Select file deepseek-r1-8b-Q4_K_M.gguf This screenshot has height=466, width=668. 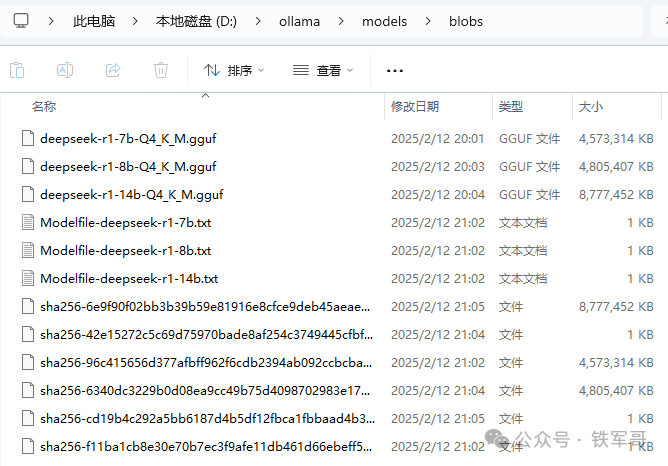click(x=128, y=167)
